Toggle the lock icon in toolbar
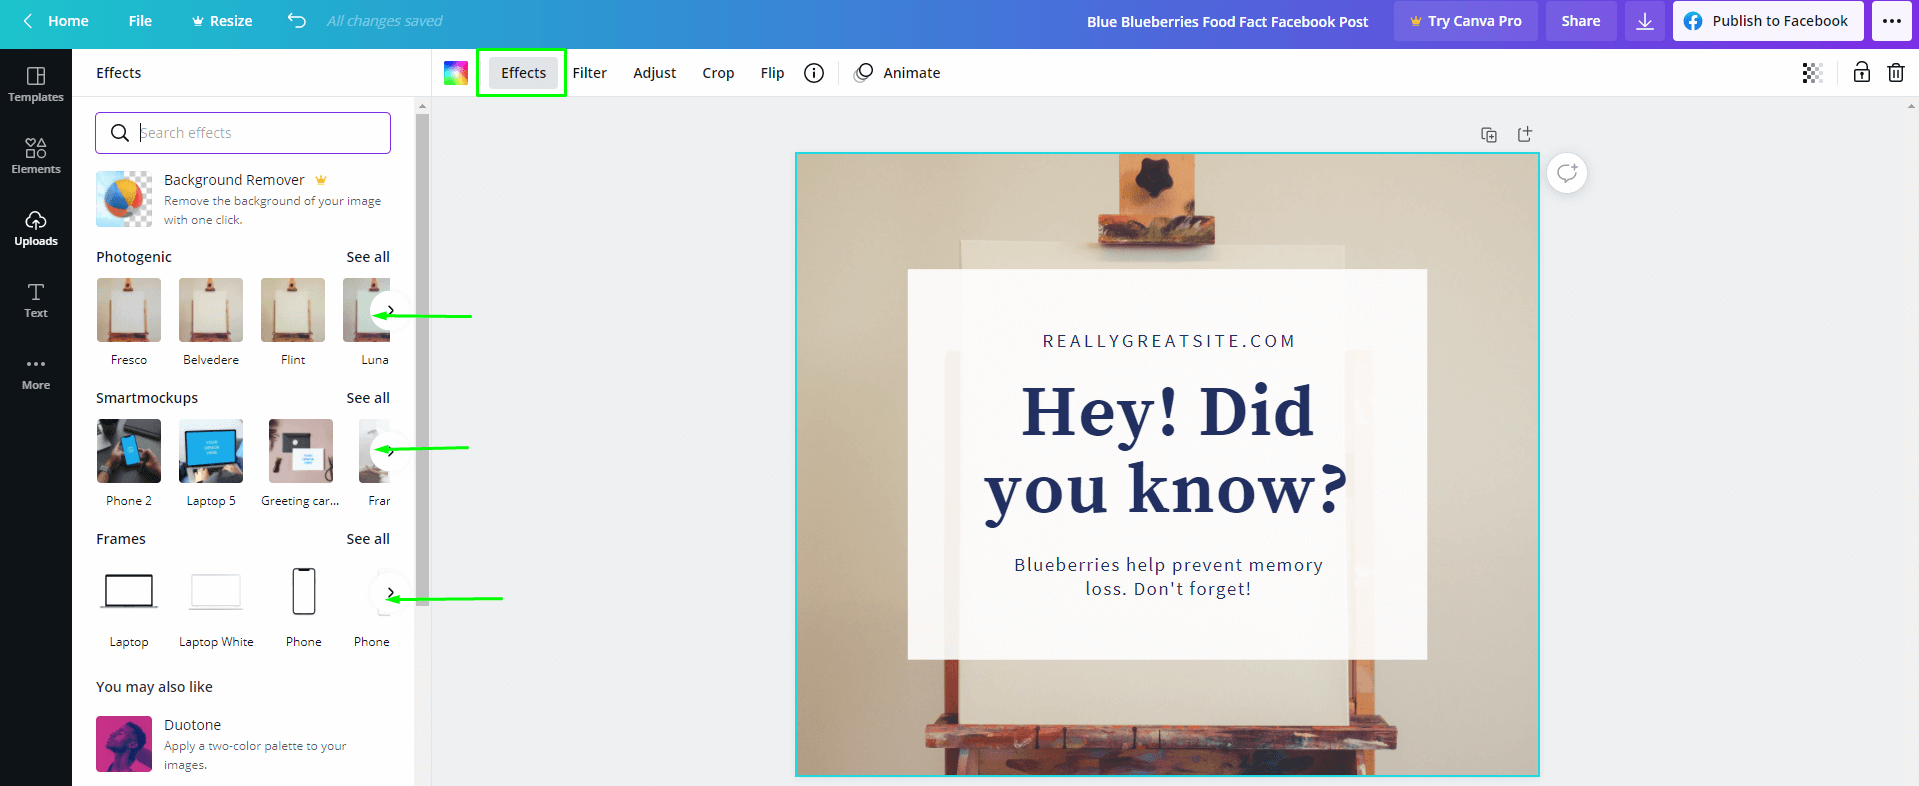Viewport: 1919px width, 786px height. (1861, 73)
